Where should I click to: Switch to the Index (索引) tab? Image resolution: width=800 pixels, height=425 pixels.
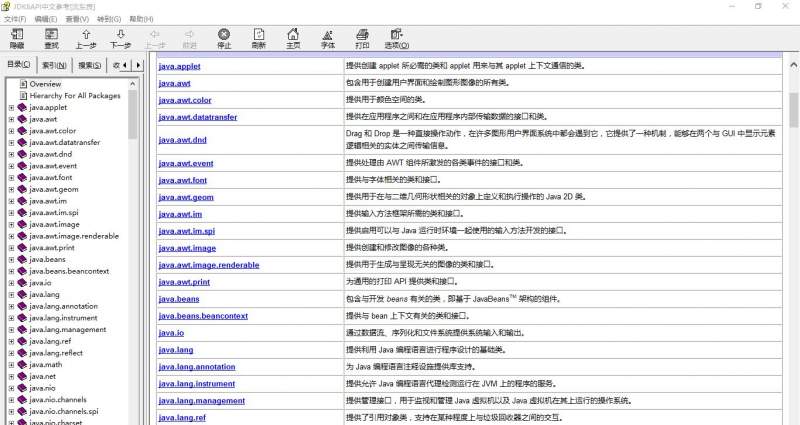tap(55, 65)
